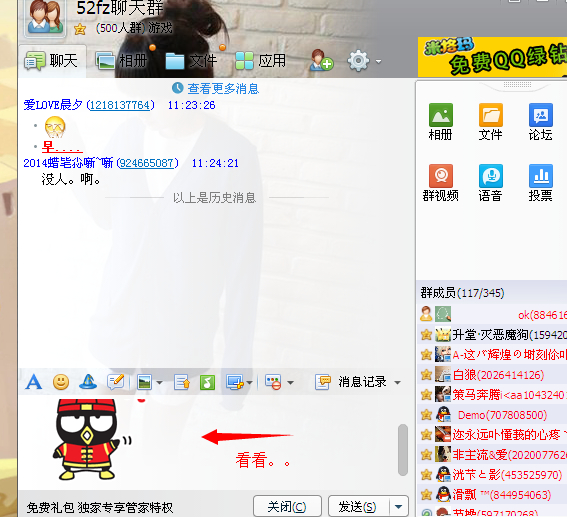Open the settings gear dropdown arrow
This screenshot has width=567, height=517.
click(x=378, y=61)
